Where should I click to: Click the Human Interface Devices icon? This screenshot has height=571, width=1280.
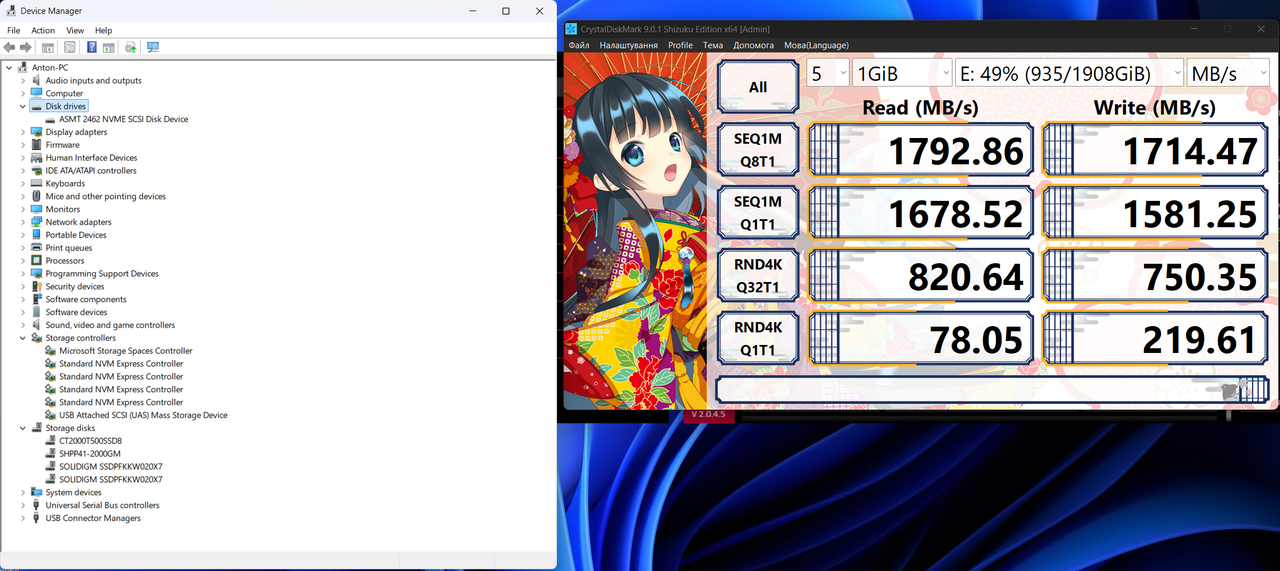37,158
